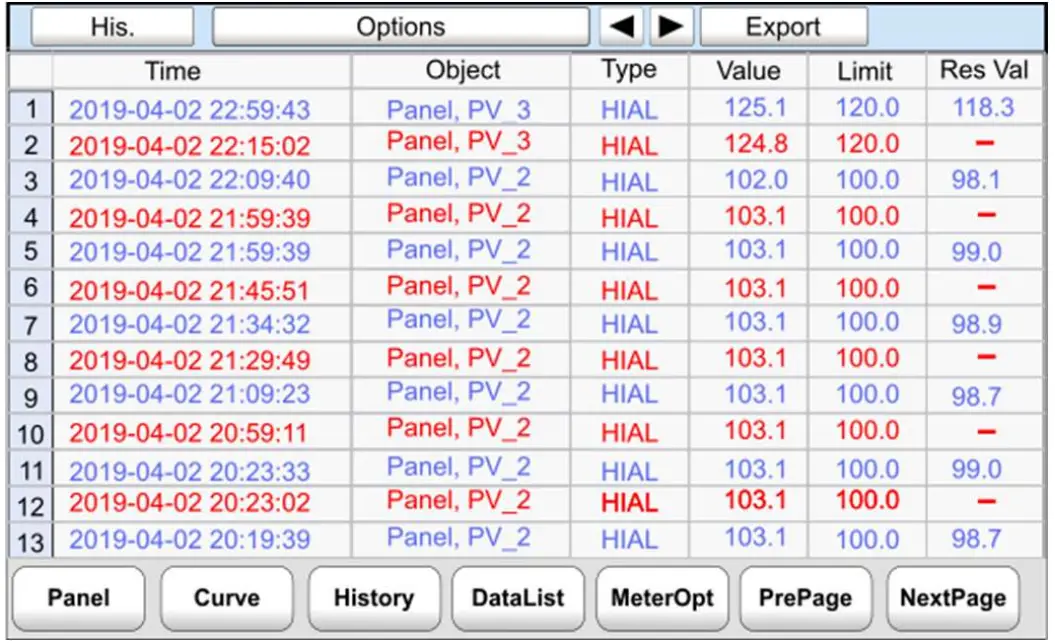The height and width of the screenshot is (643, 1055).
Task: Export the alarm list
Action: (783, 27)
